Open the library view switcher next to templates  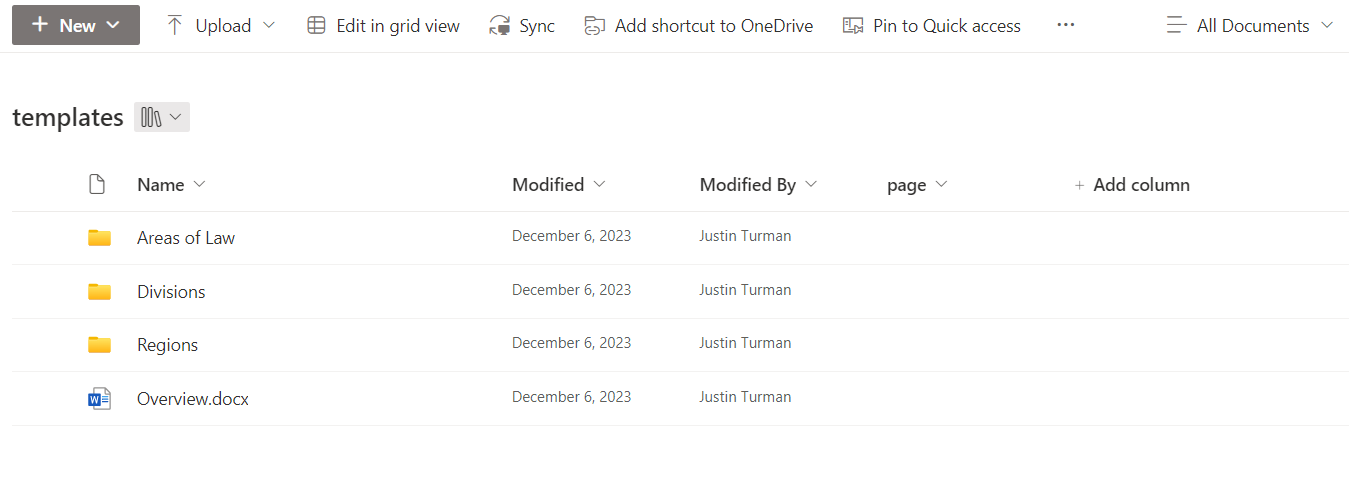click(162, 118)
